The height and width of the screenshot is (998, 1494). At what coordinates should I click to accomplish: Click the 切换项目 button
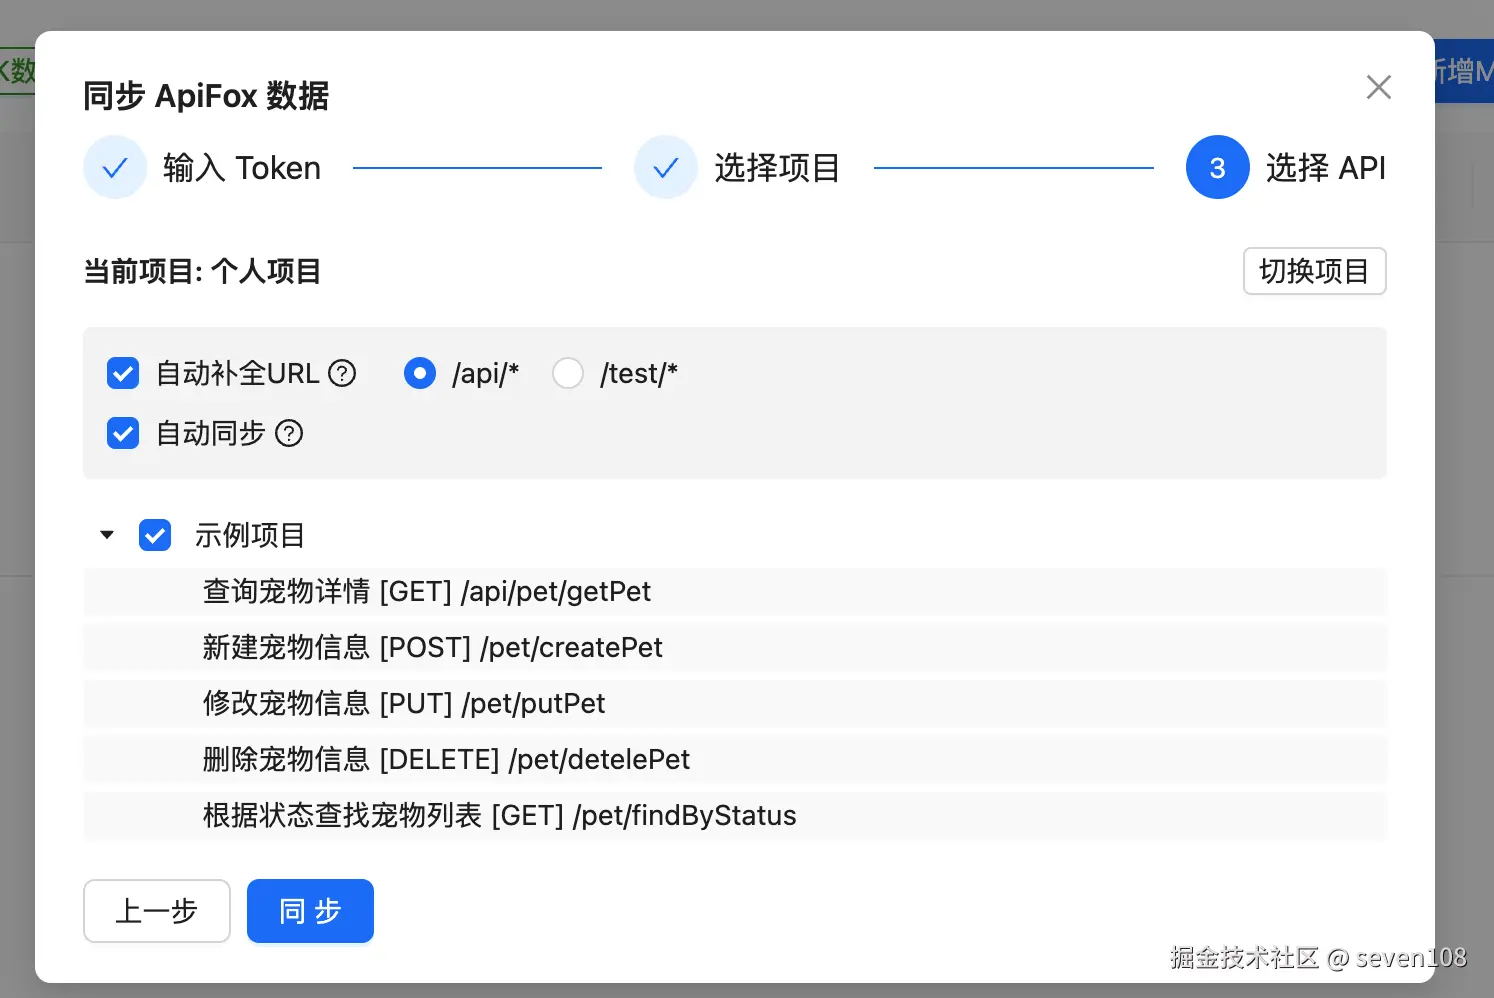pos(1314,271)
